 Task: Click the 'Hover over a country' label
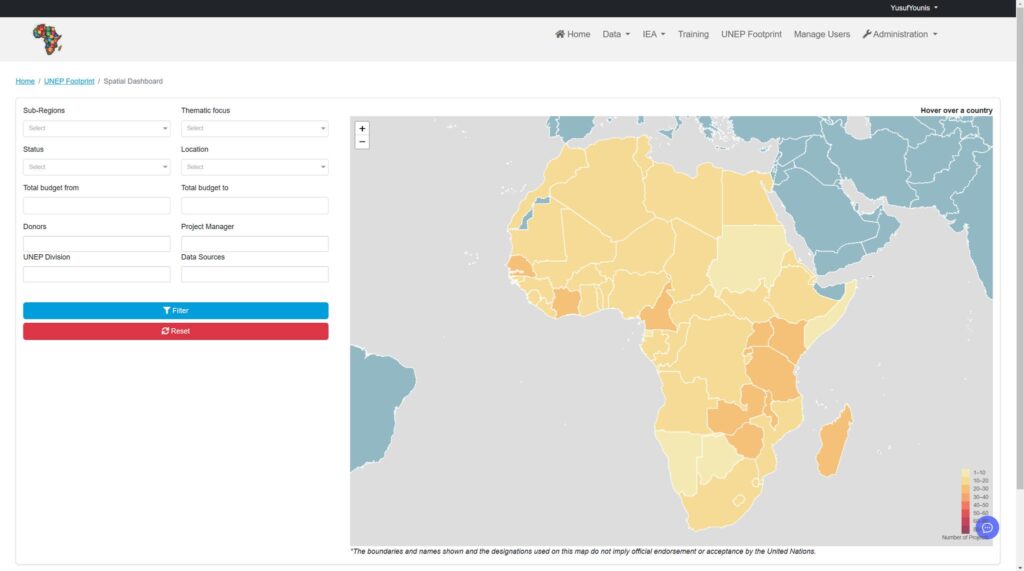[x=956, y=110]
